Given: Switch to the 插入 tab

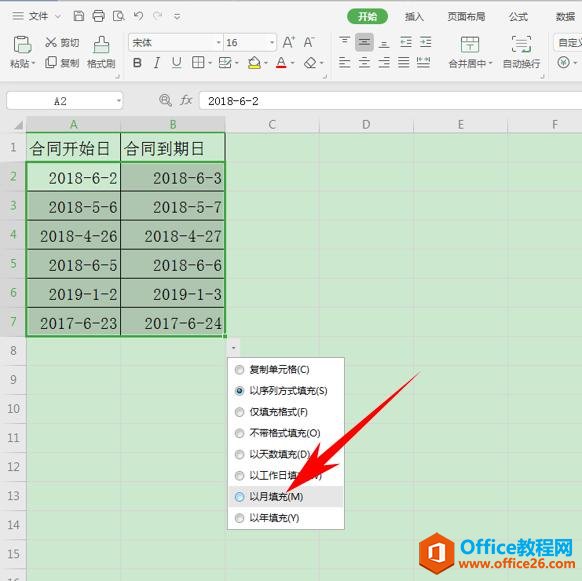Looking at the screenshot, I should (x=414, y=16).
